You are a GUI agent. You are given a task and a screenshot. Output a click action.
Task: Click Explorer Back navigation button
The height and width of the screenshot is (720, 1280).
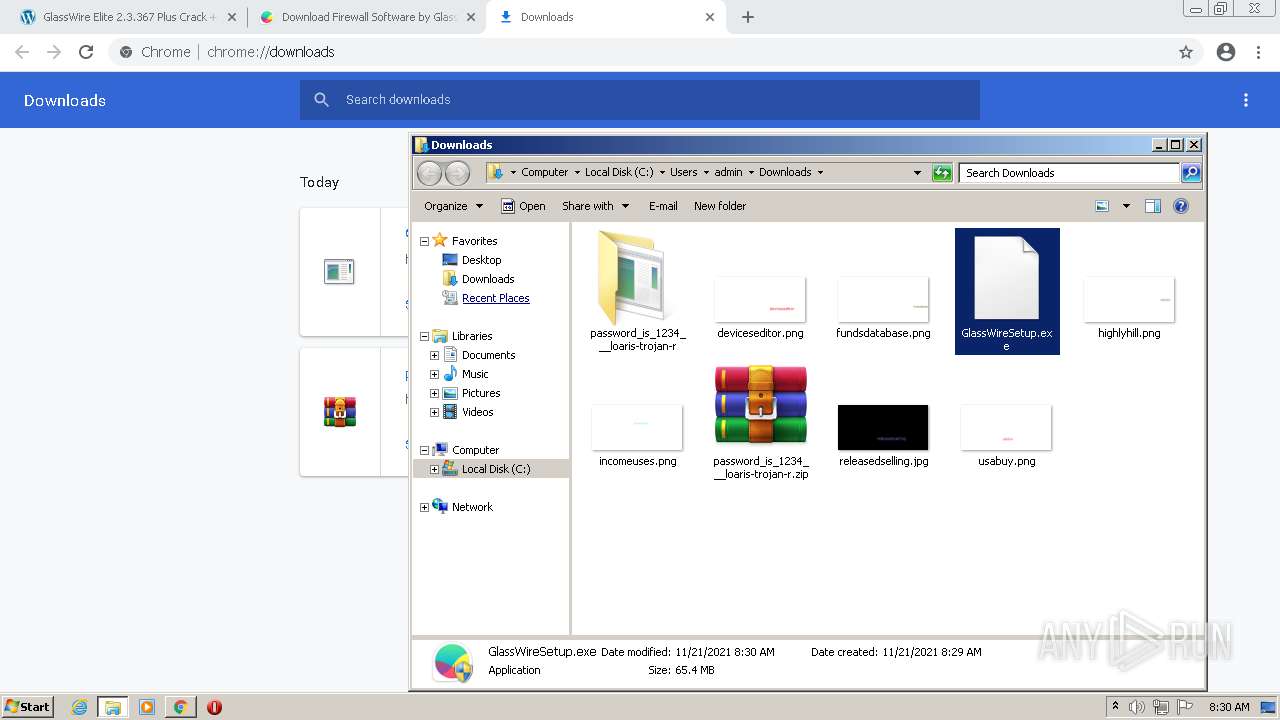pos(429,173)
